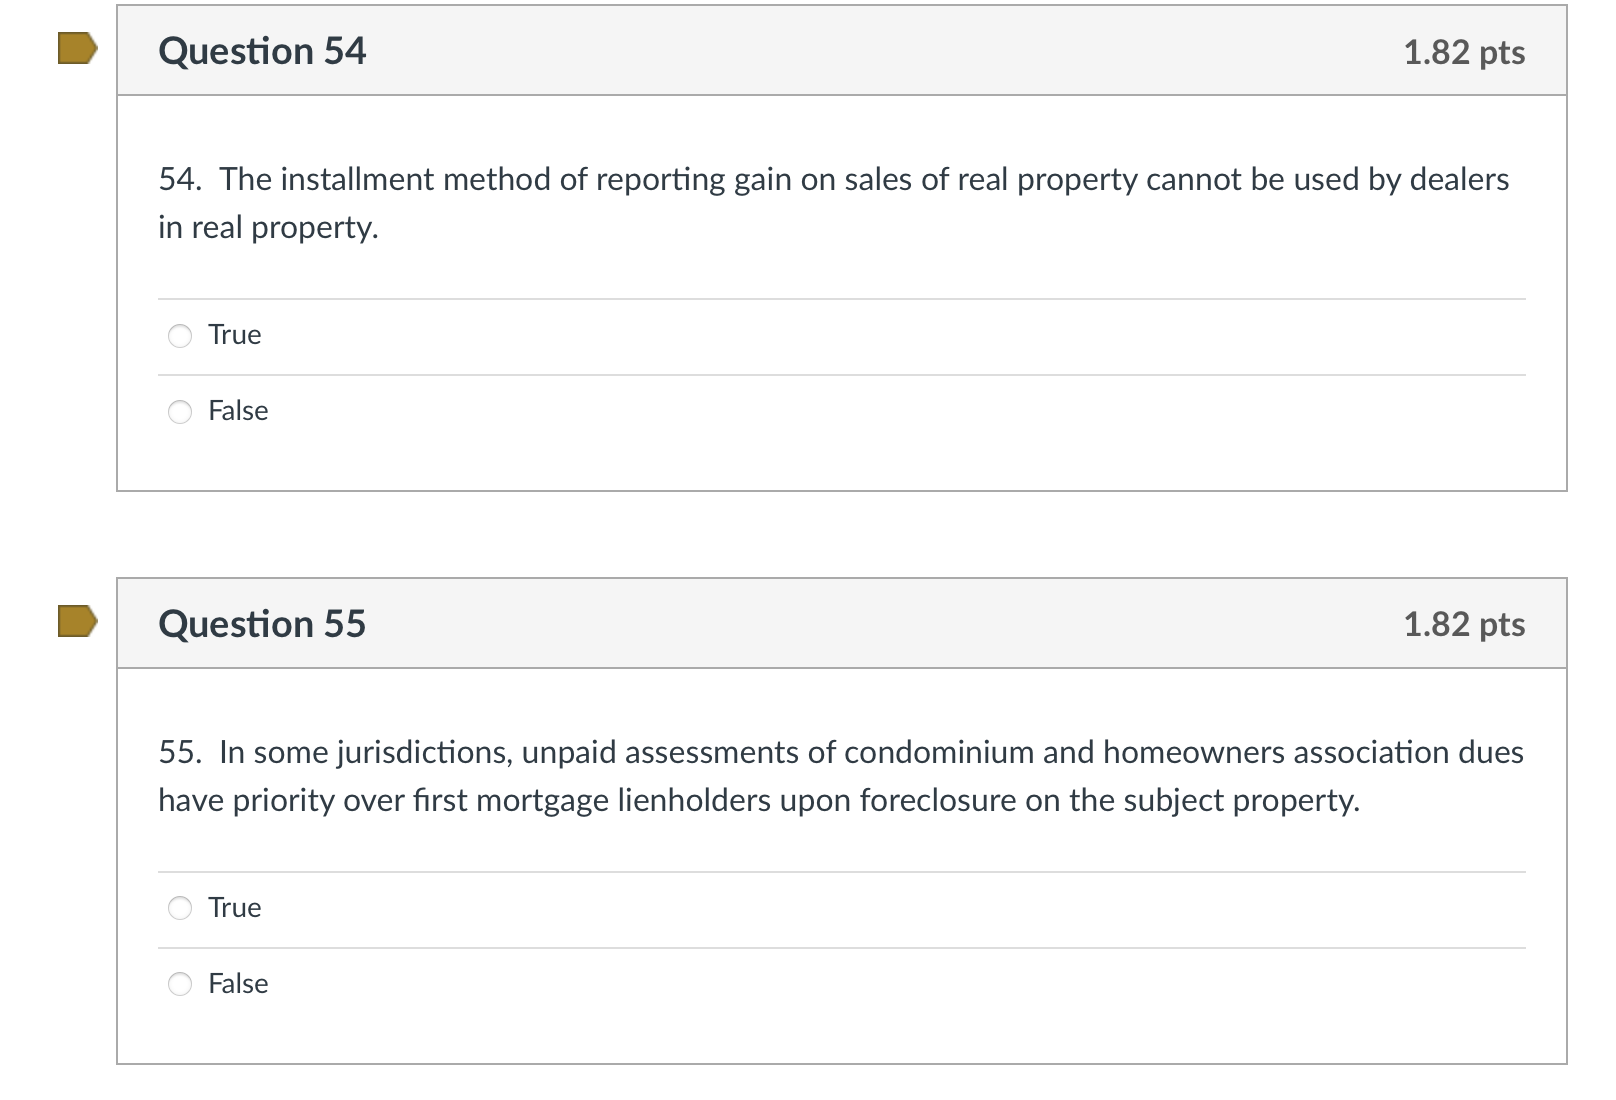Click the True answer label in Question 55
This screenshot has height=1100, width=1616.
(x=233, y=908)
